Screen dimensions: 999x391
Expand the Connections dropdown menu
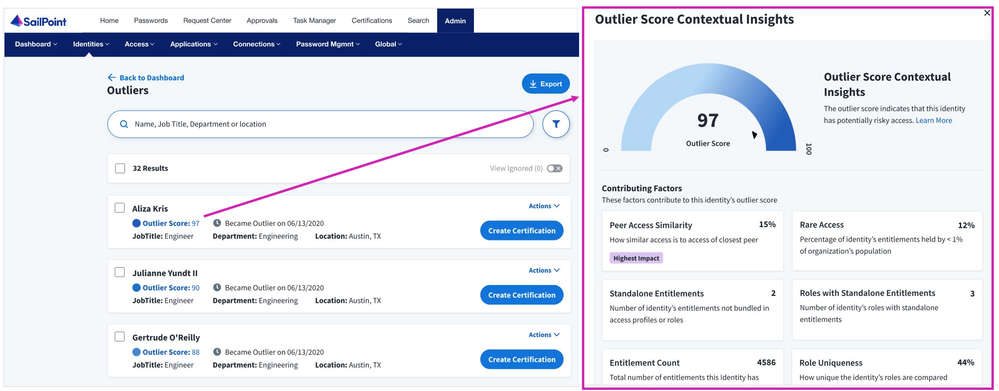(x=257, y=45)
